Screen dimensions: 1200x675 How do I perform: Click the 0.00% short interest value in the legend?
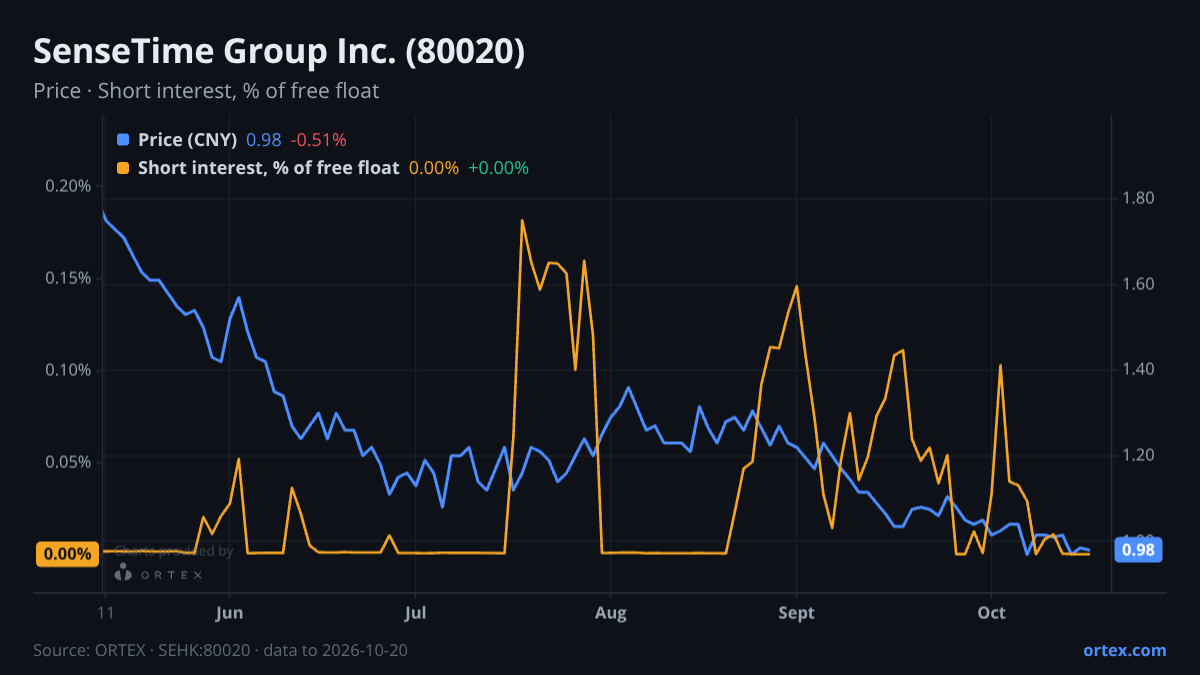click(x=434, y=168)
